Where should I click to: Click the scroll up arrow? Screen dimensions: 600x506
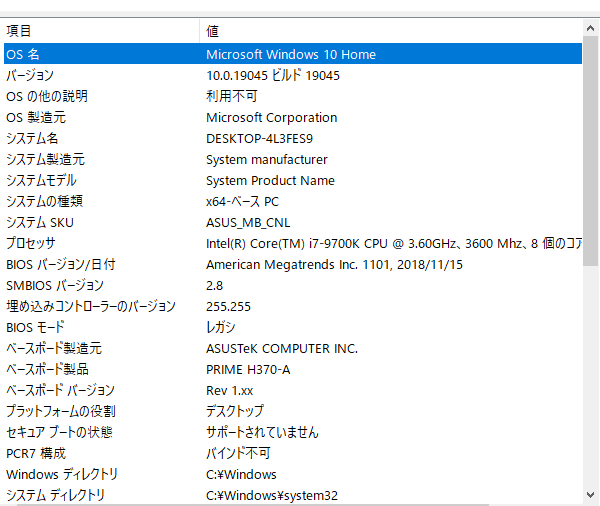point(590,28)
